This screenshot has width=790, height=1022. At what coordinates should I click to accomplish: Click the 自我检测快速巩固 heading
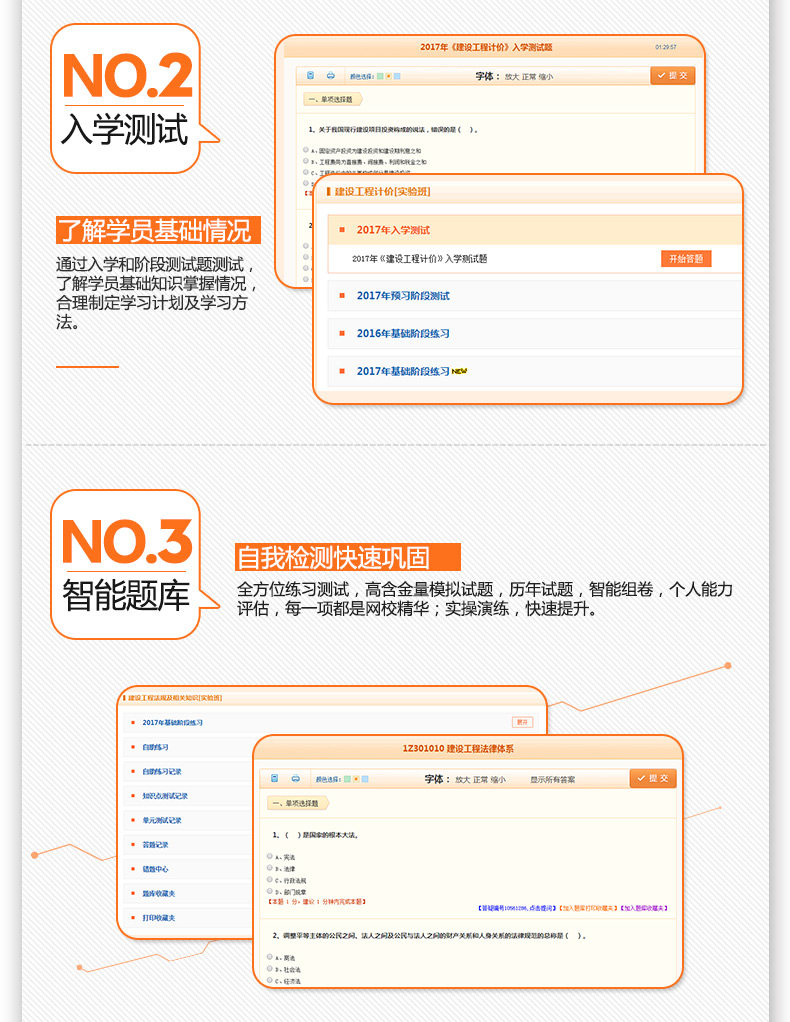[347, 558]
